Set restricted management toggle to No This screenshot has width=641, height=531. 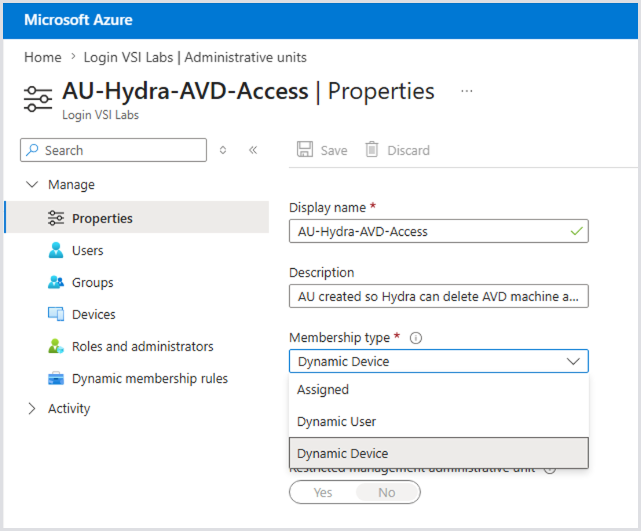387,493
